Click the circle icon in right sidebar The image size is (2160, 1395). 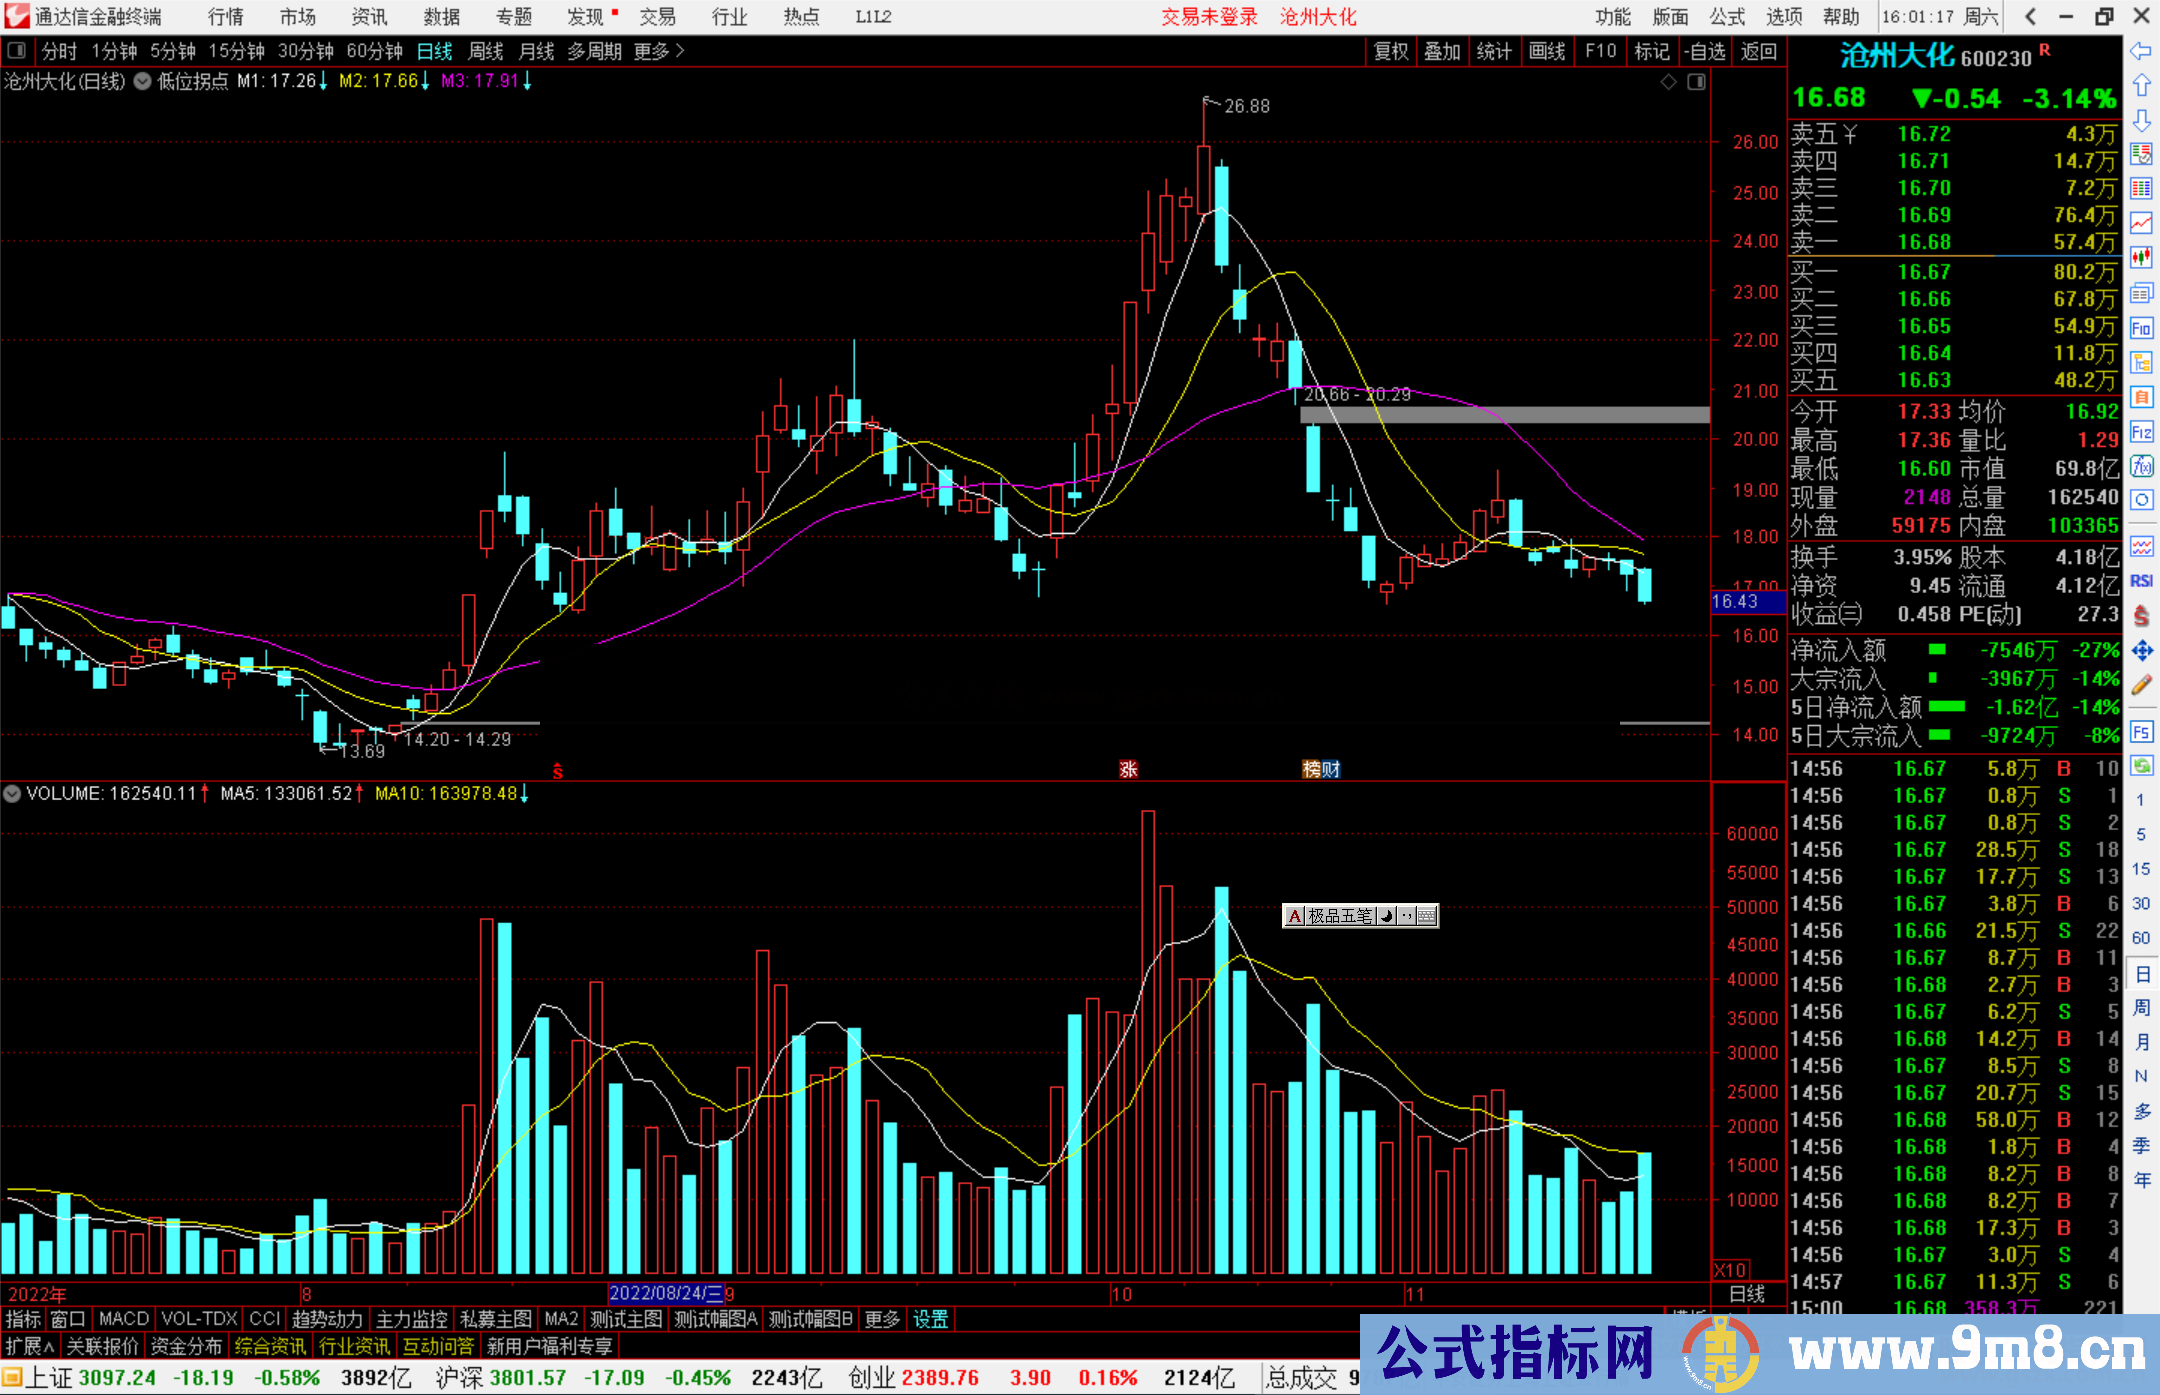pyautogui.click(x=2141, y=500)
